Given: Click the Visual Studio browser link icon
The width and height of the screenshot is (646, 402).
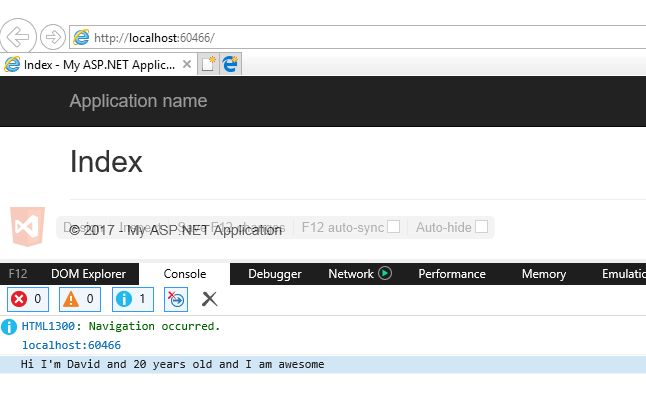Looking at the screenshot, I should (25, 226).
